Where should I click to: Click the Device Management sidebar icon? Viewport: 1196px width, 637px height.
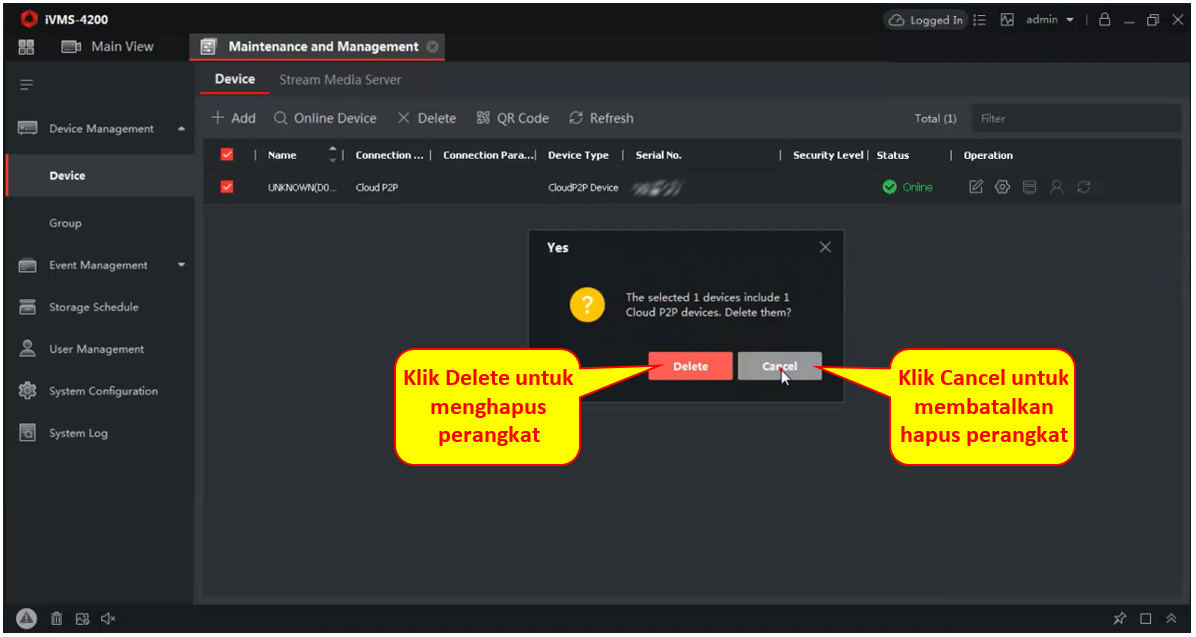27,128
